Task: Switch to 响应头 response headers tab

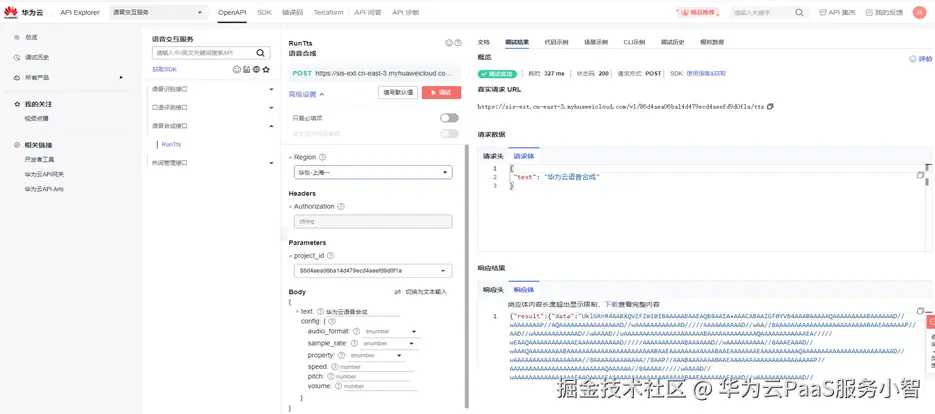Action: coord(493,290)
